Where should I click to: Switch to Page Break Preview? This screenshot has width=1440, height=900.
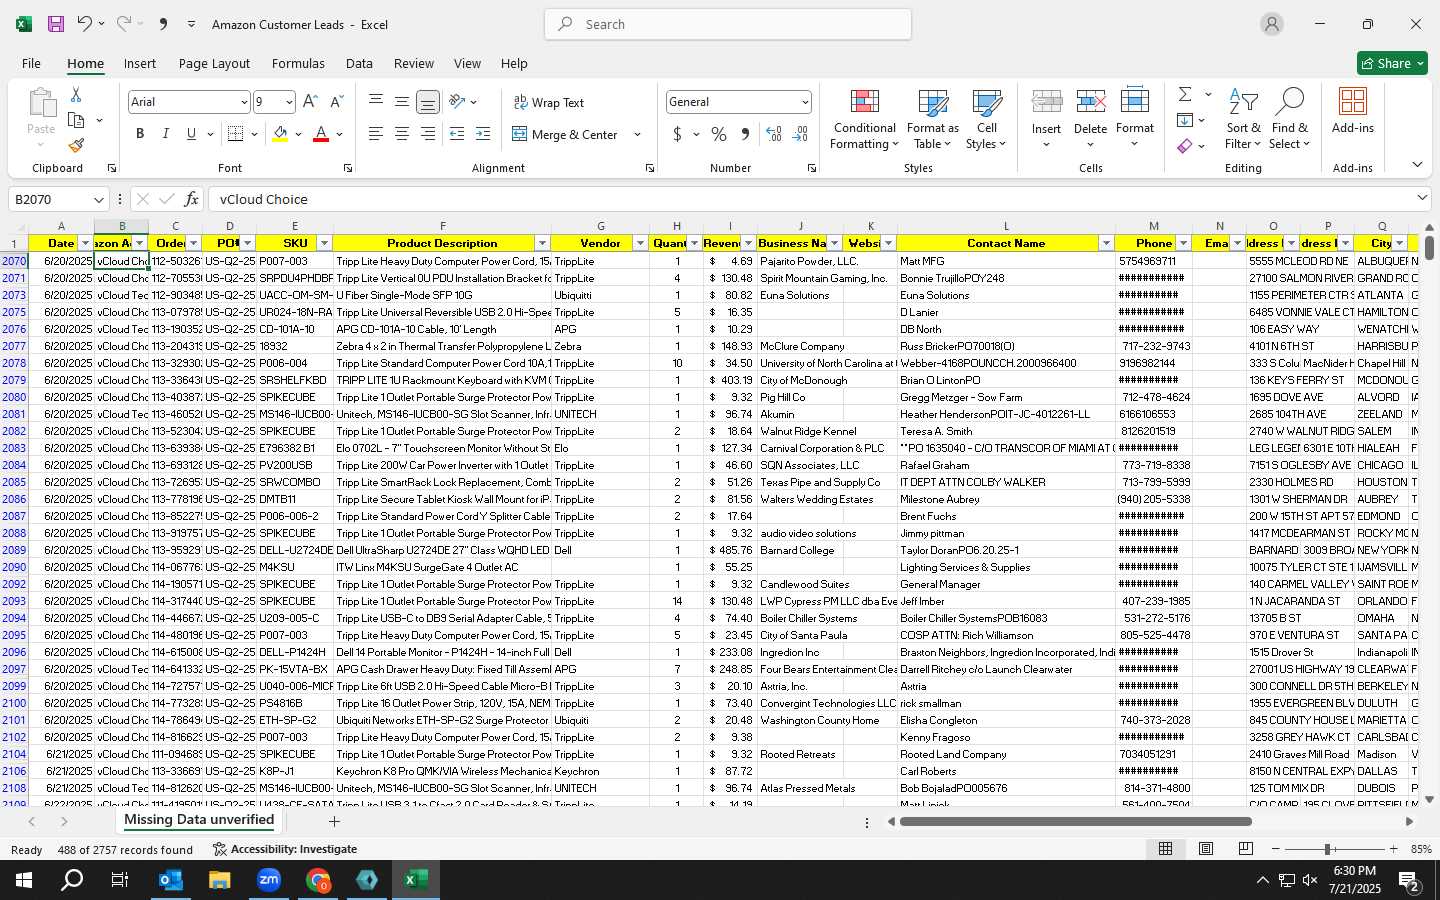(x=1246, y=849)
